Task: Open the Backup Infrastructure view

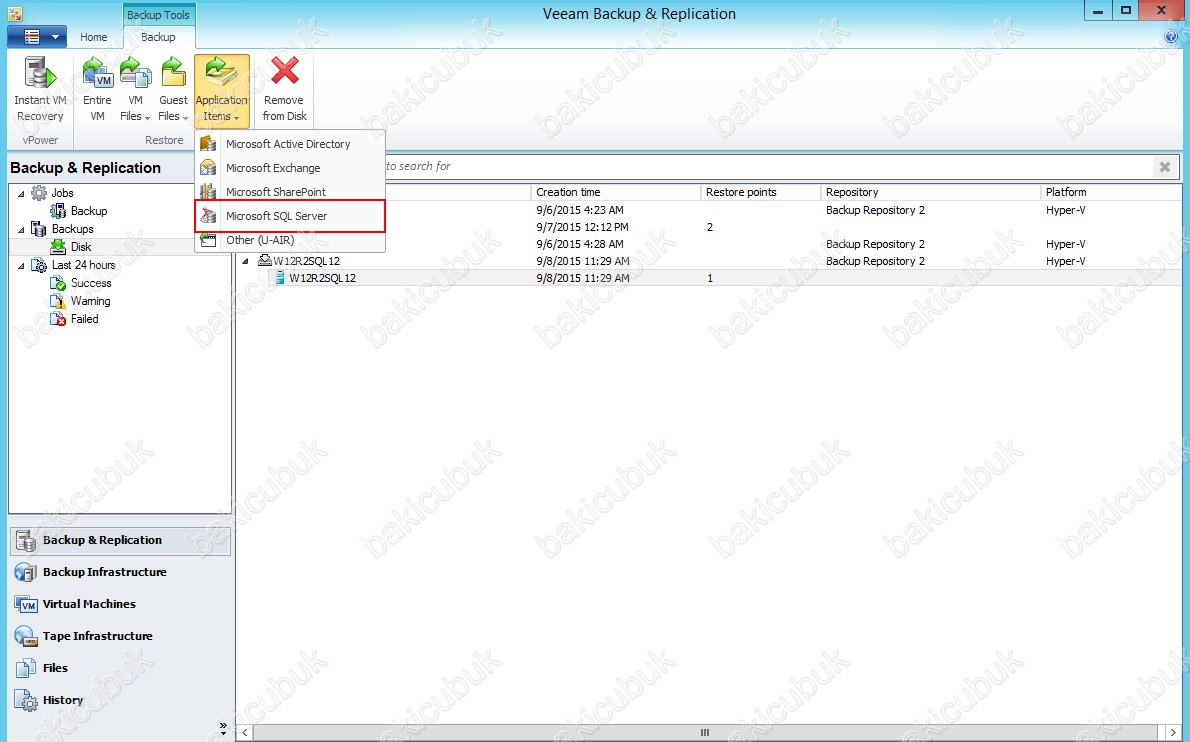Action: 120,572
